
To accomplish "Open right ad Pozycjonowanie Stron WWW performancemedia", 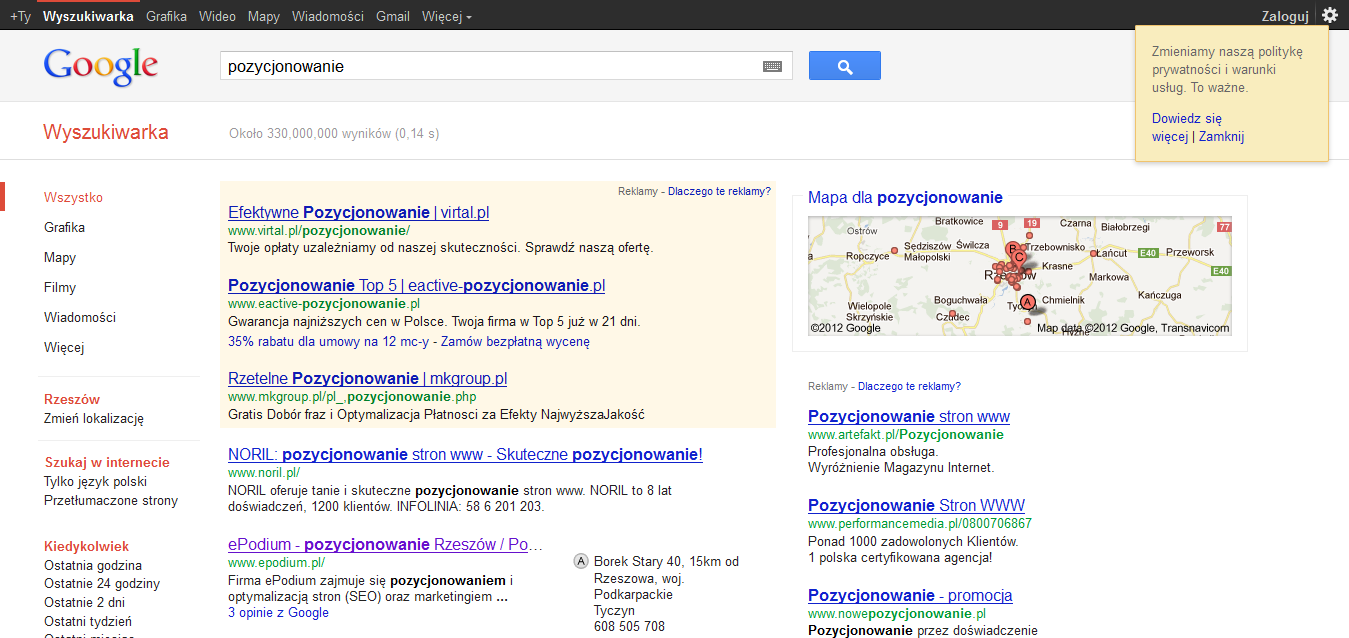I will pos(916,505).
